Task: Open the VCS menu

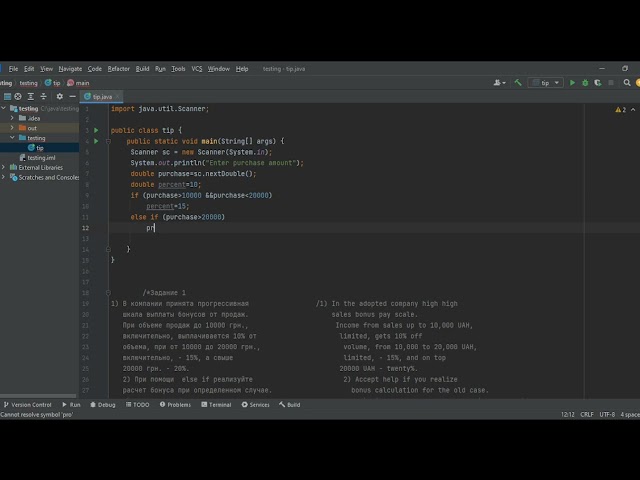Action: tap(197, 69)
